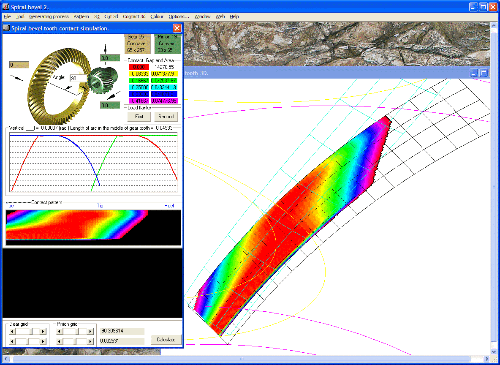Open the File menu
Screen dimensions: 500x365
tap(7, 16)
